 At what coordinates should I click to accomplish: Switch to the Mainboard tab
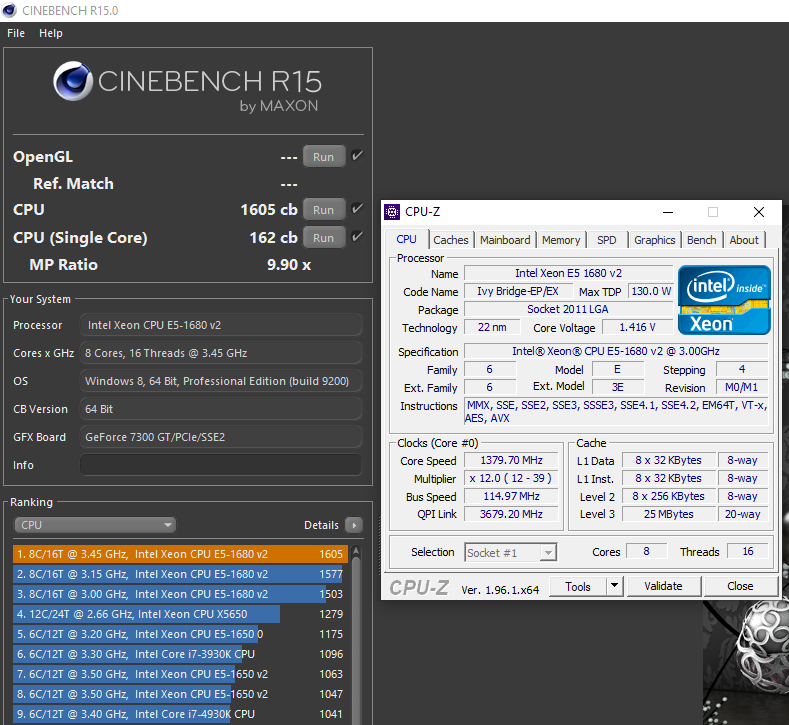click(x=505, y=240)
